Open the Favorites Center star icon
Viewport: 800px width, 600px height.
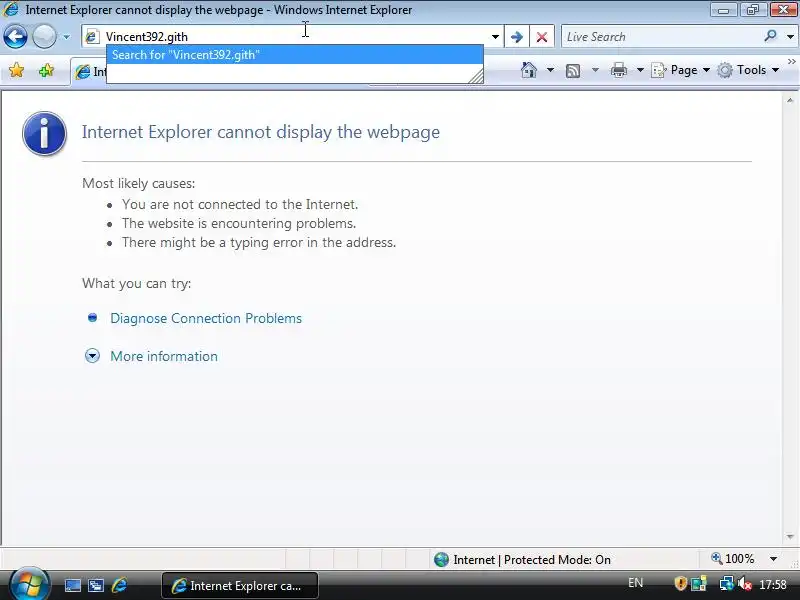tap(16, 70)
